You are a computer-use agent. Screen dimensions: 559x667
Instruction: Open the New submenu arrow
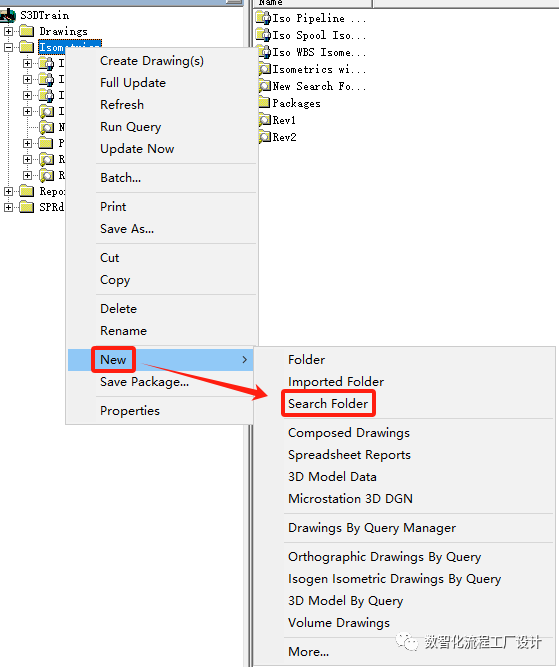(x=245, y=360)
